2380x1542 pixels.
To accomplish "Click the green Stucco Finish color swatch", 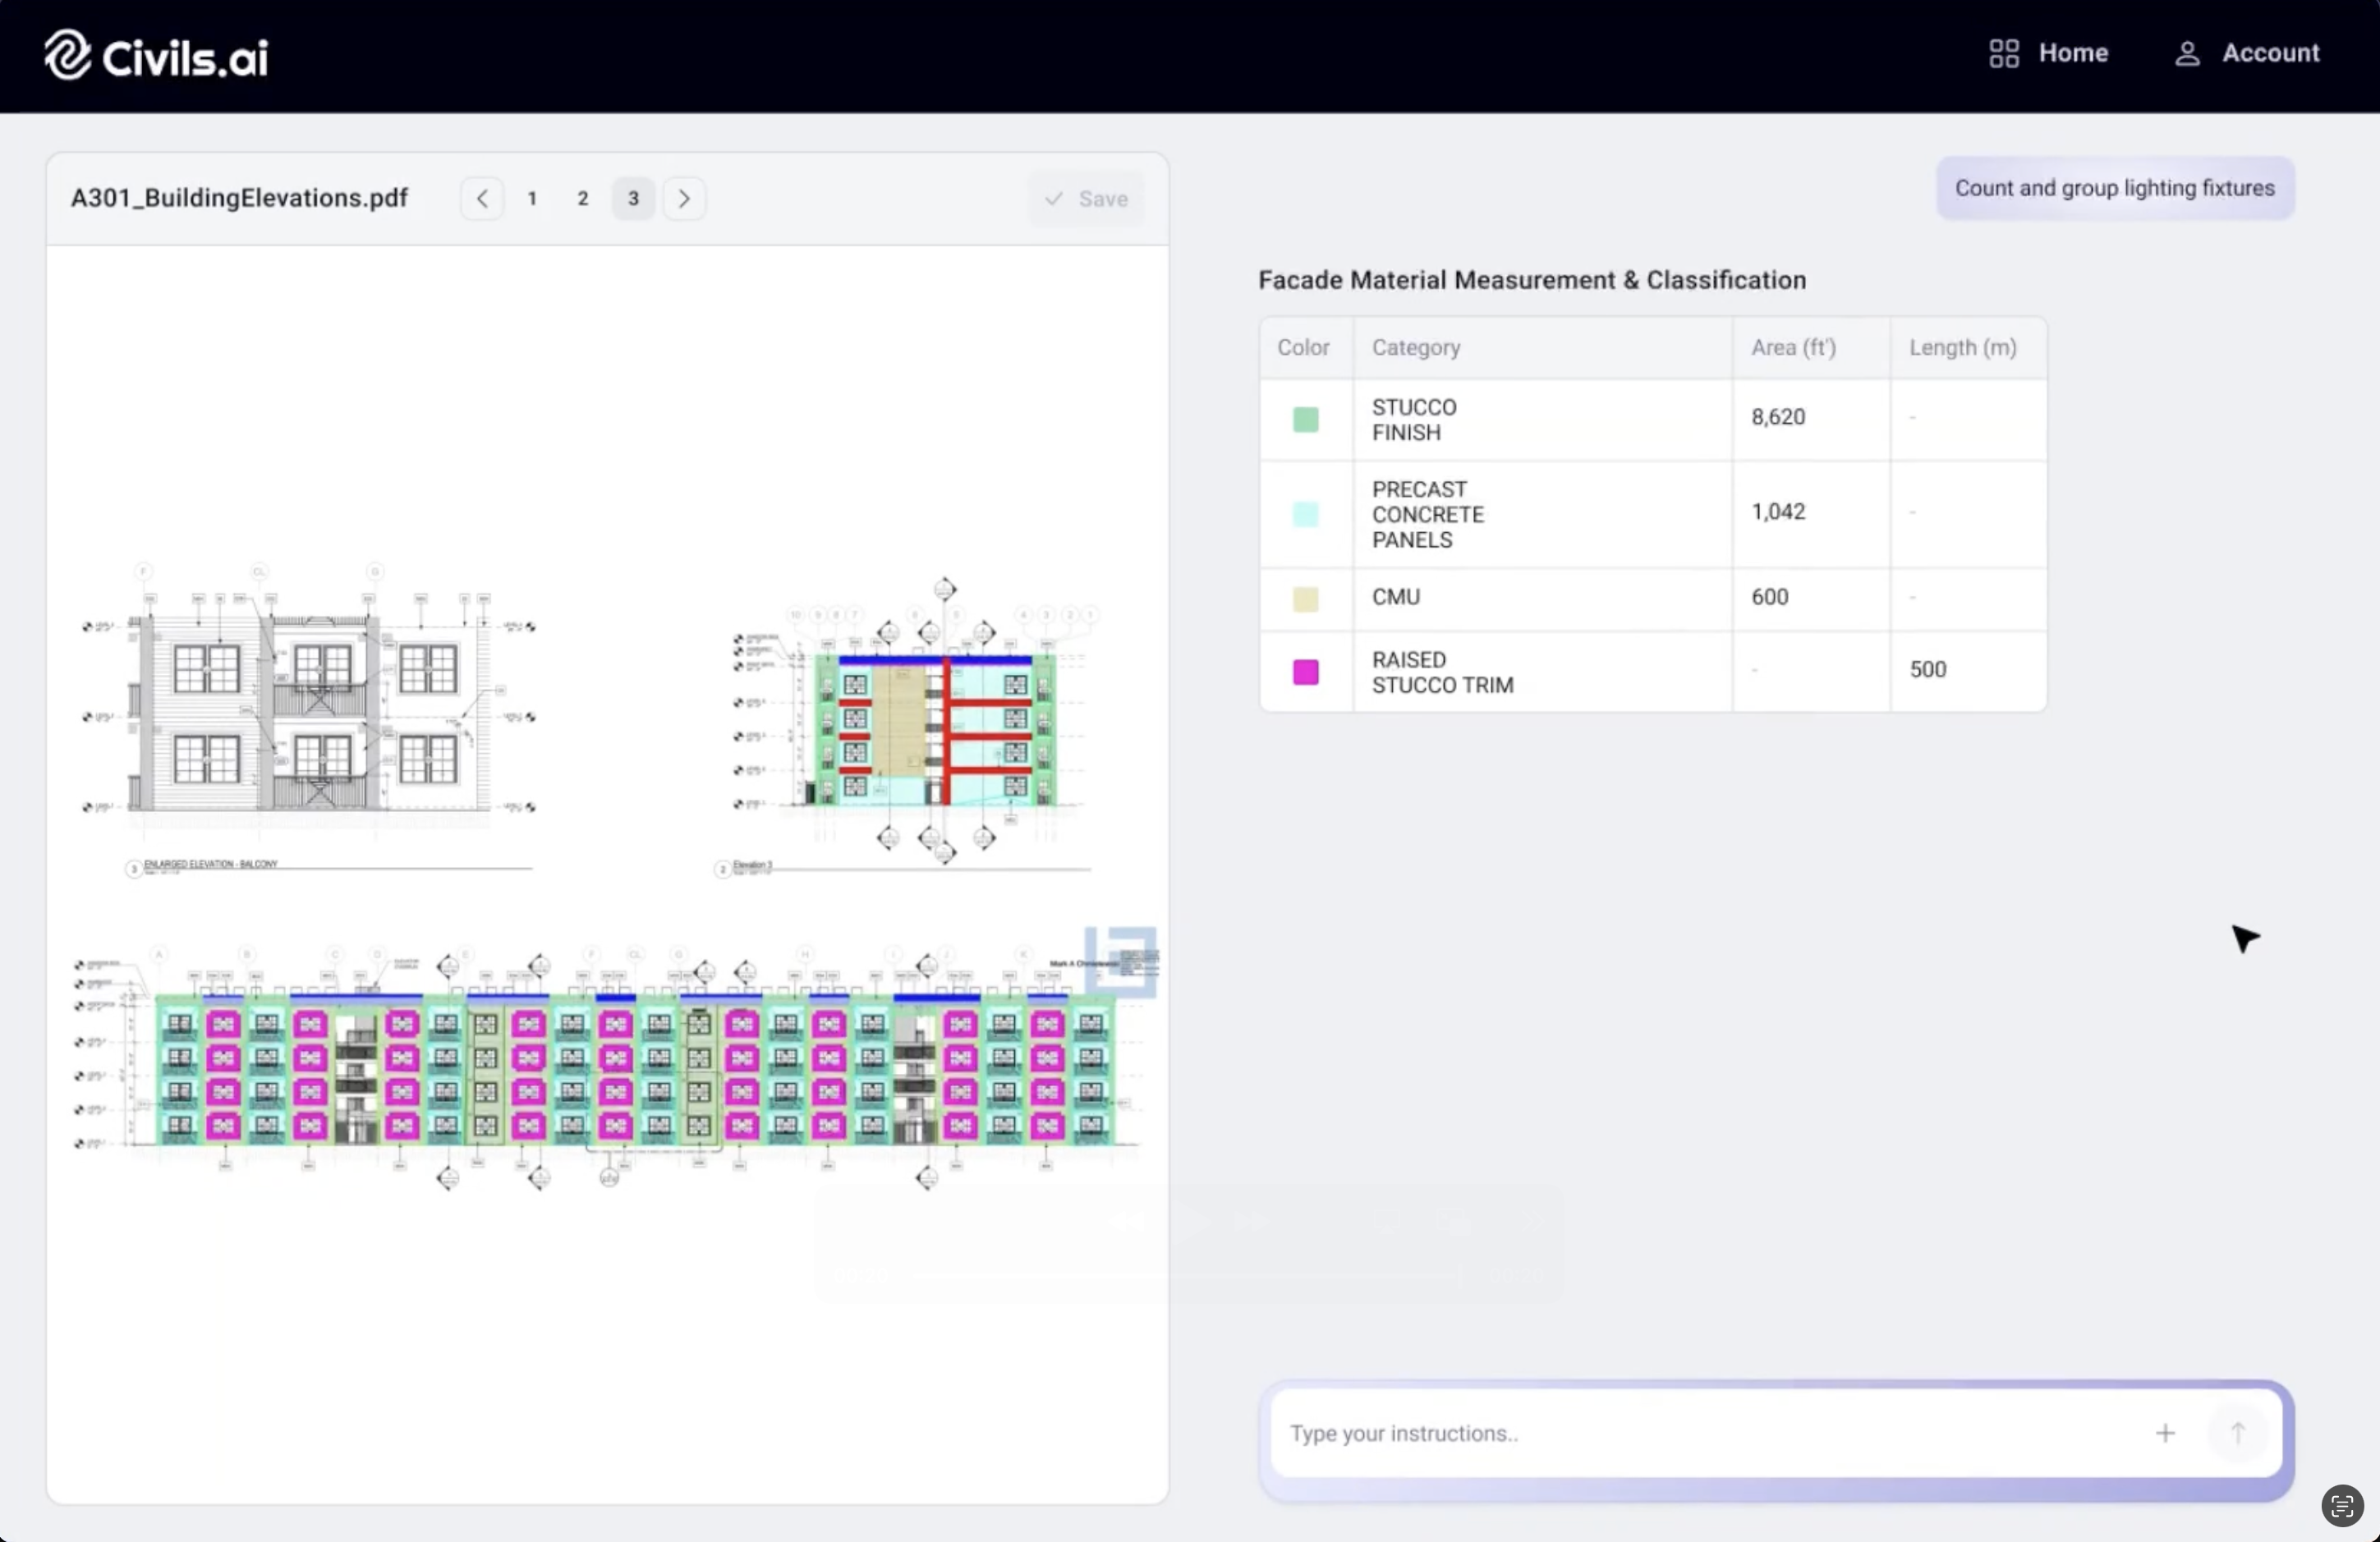I will [x=1305, y=420].
